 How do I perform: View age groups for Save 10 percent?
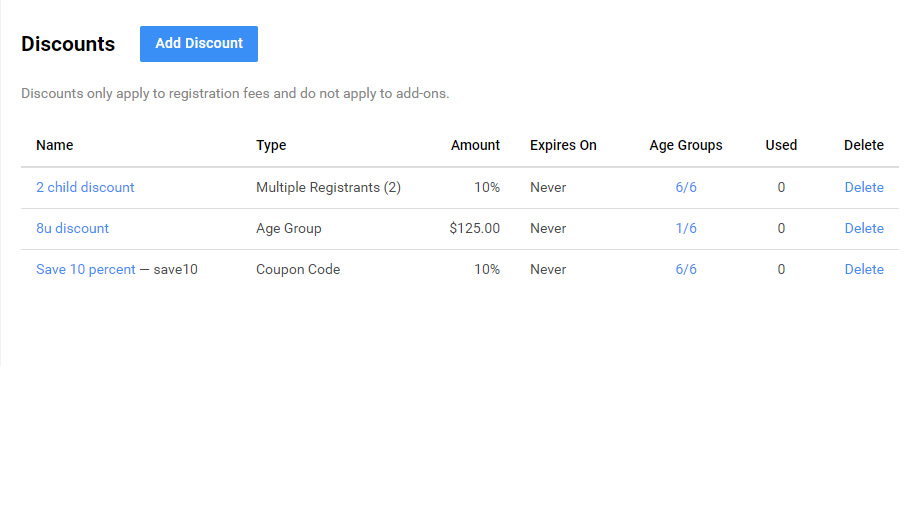pos(686,269)
